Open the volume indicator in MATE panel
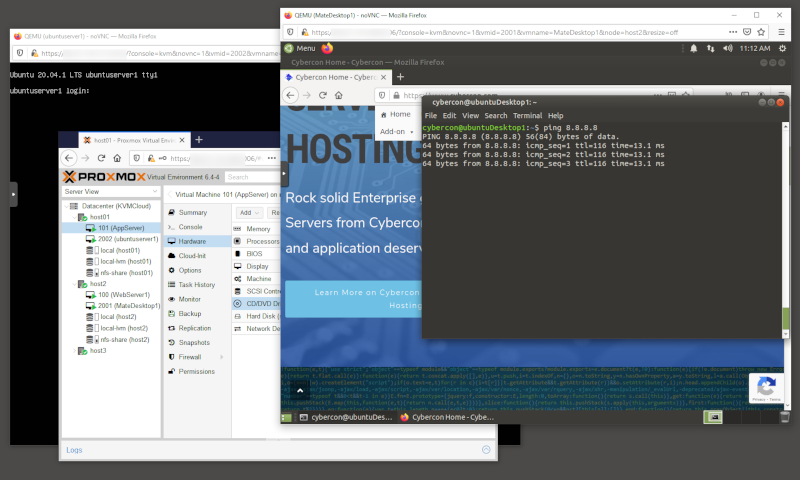The height and width of the screenshot is (480, 800). pyautogui.click(x=728, y=48)
